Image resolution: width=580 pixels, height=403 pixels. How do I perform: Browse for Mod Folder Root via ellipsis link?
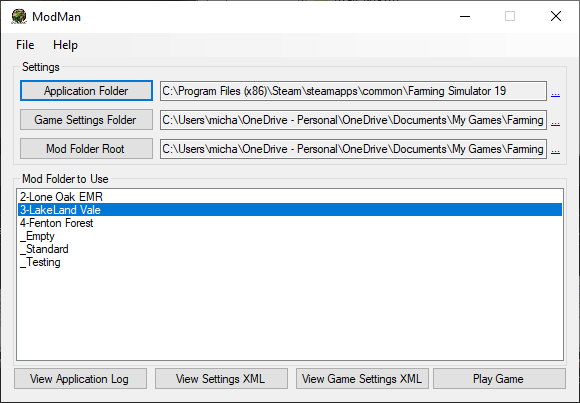click(555, 151)
